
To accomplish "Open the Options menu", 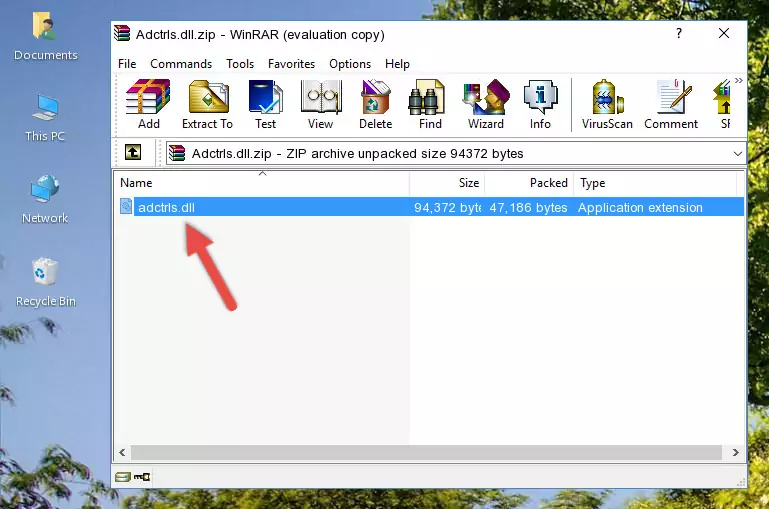I will tap(350, 64).
